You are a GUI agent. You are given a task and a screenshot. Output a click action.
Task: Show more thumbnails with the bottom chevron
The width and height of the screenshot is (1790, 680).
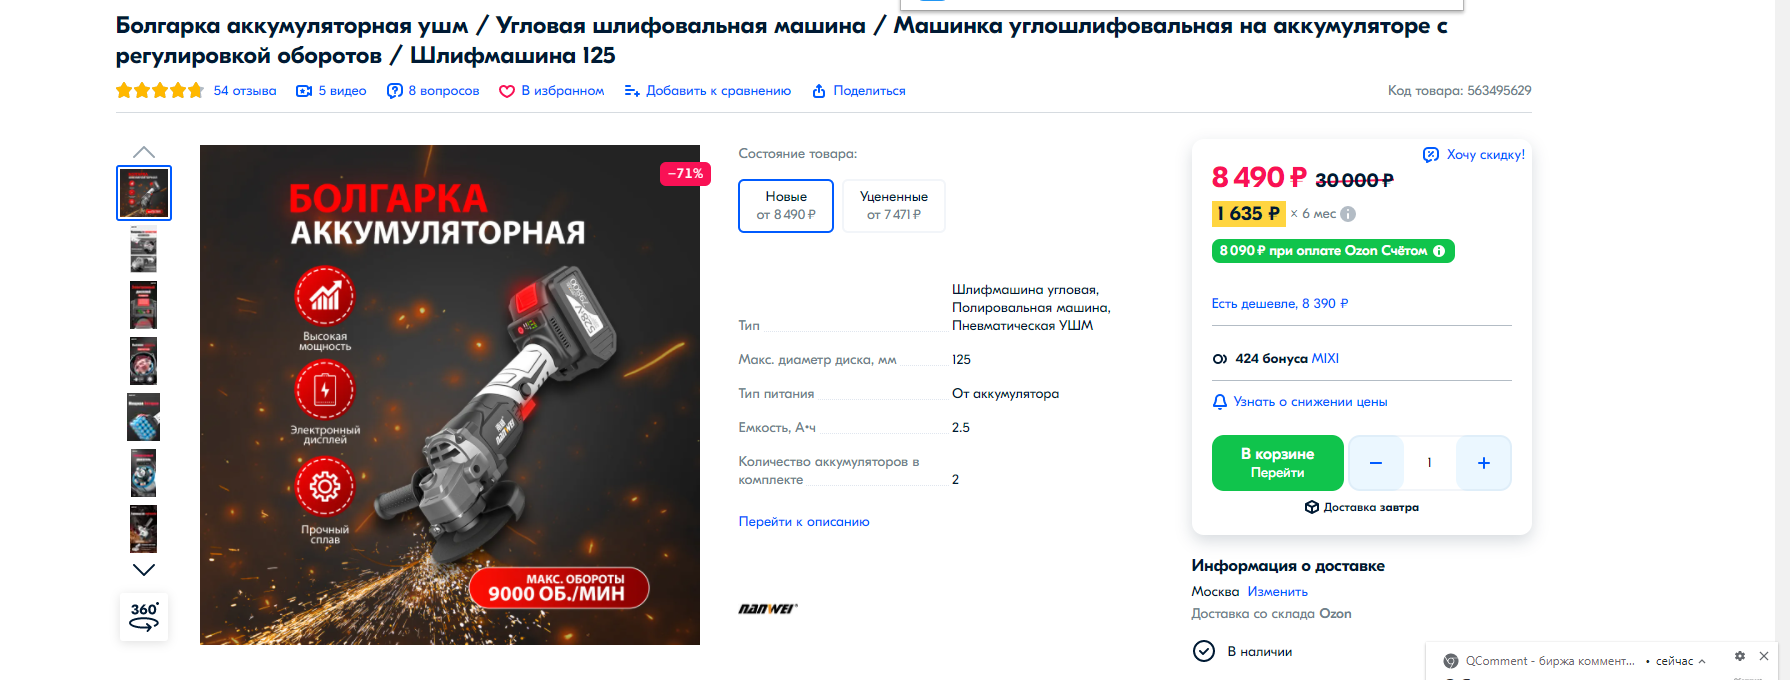coord(144,570)
